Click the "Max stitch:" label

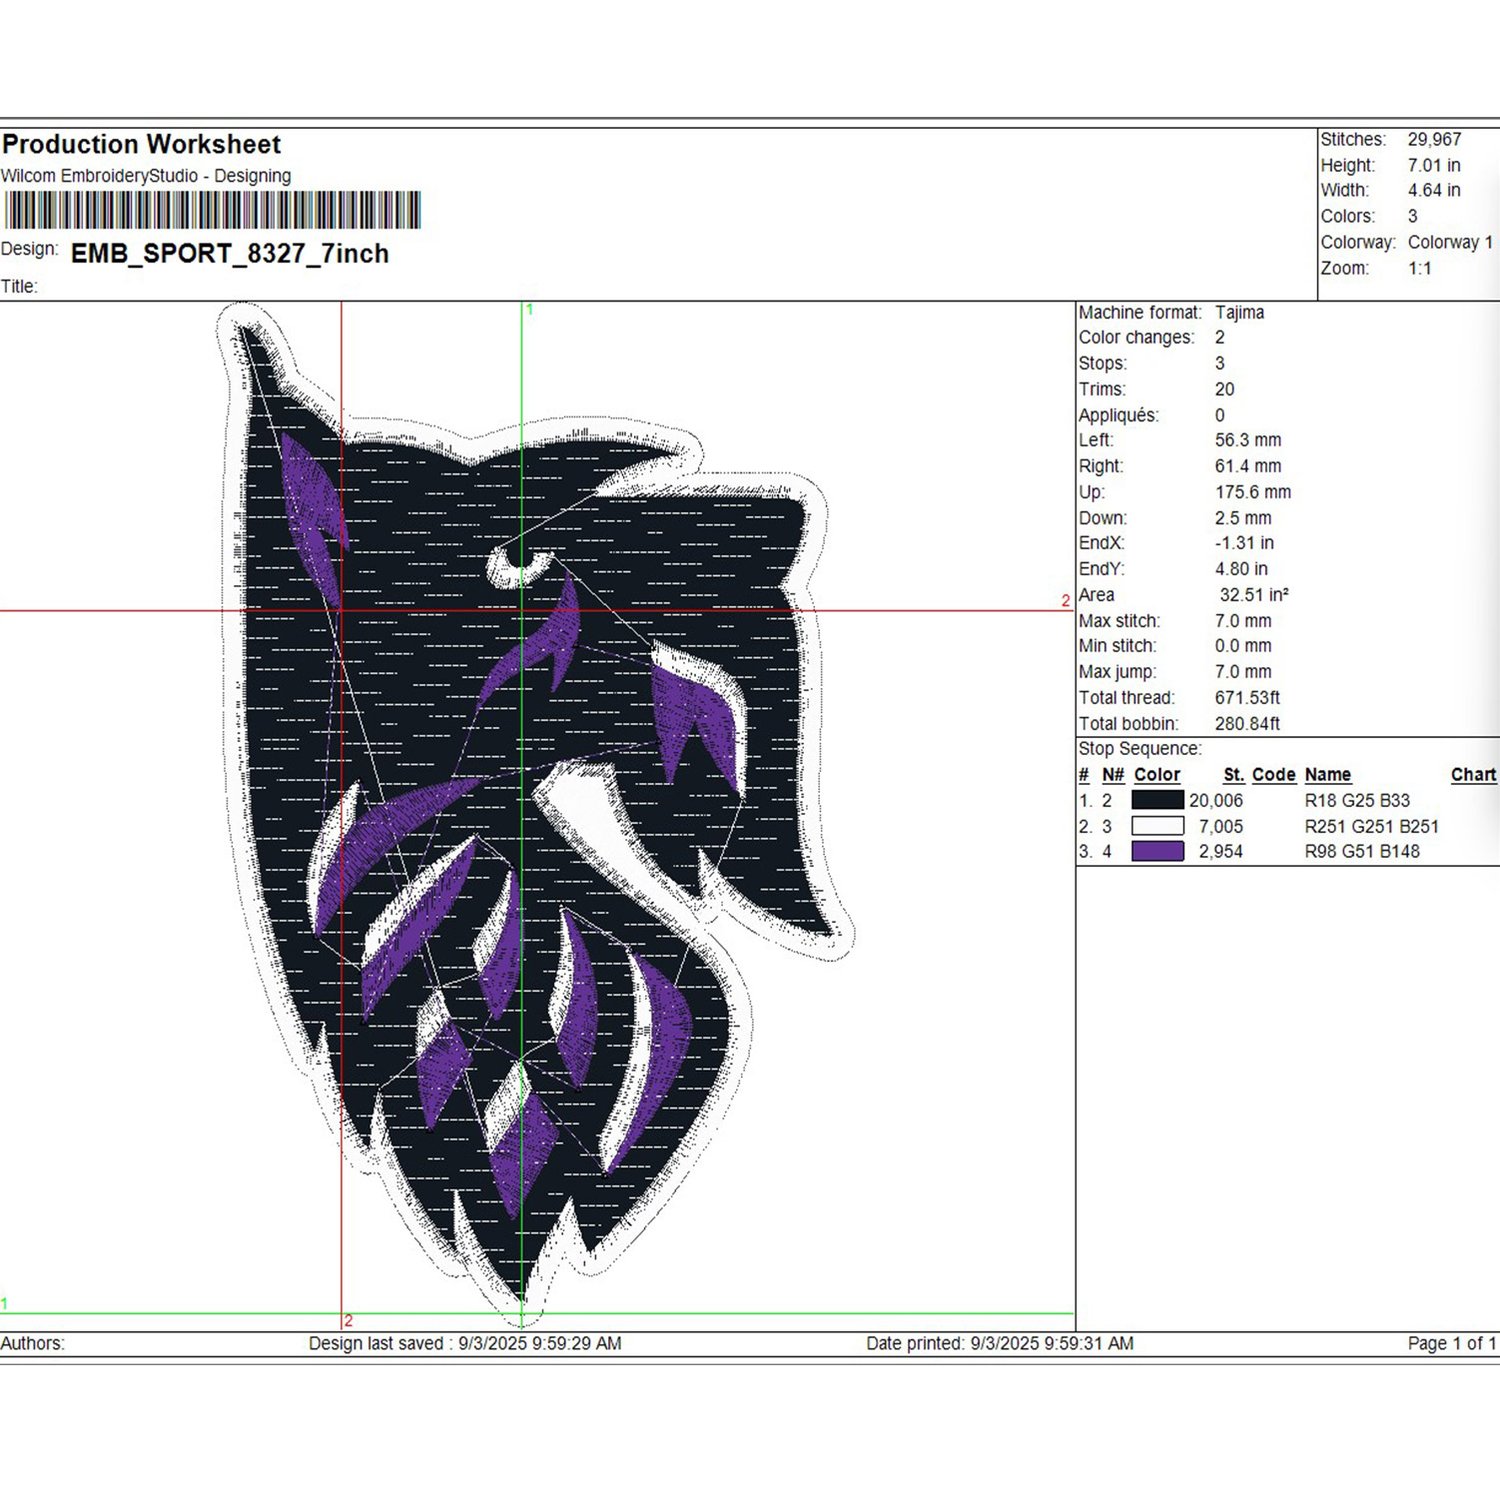1119,621
